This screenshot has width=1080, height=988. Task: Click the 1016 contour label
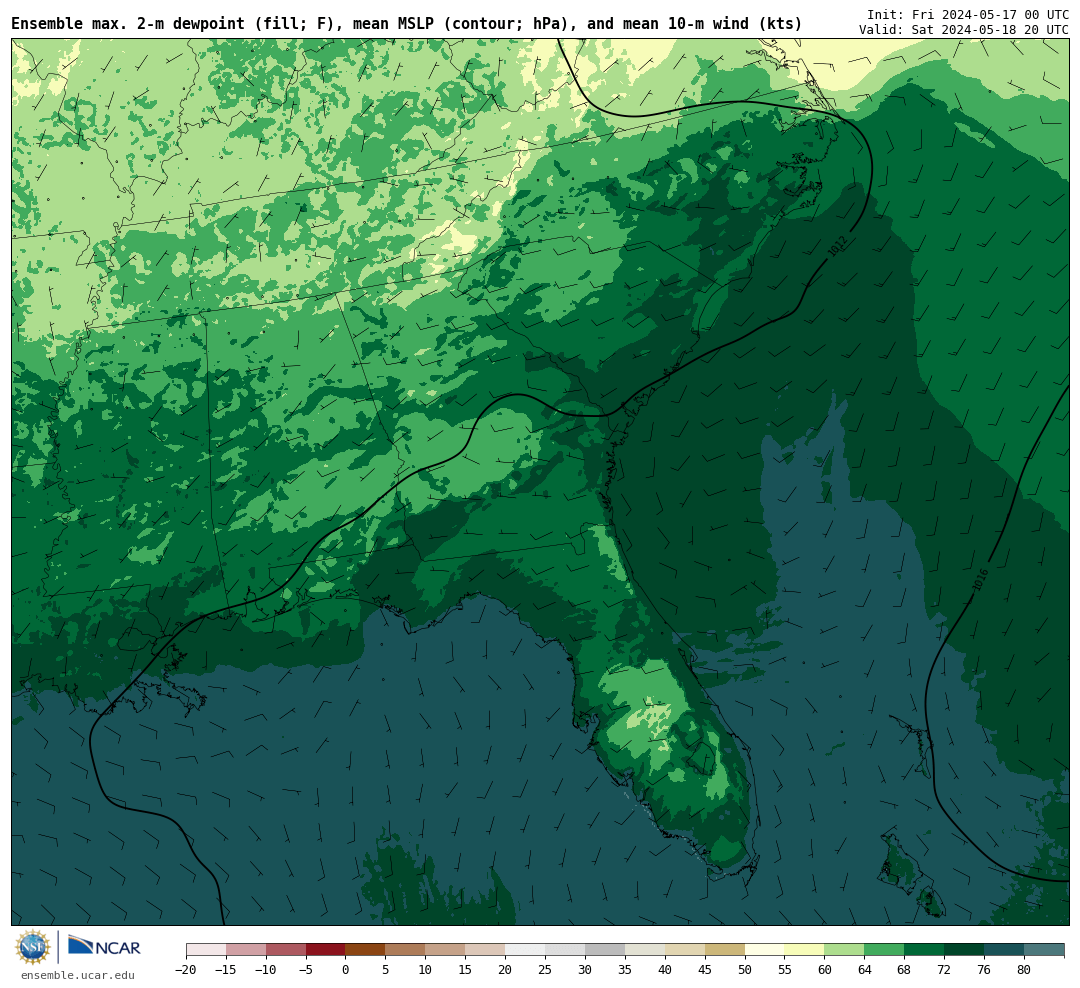point(981,579)
